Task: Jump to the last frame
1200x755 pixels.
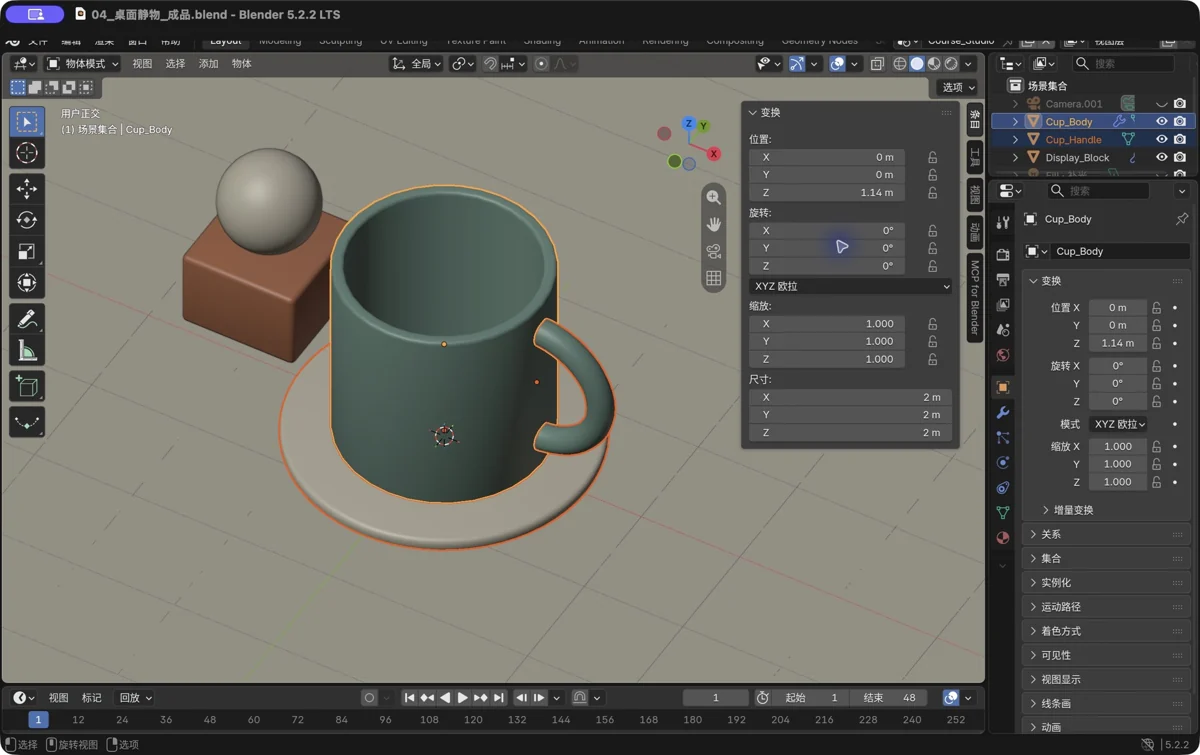Action: click(498, 698)
